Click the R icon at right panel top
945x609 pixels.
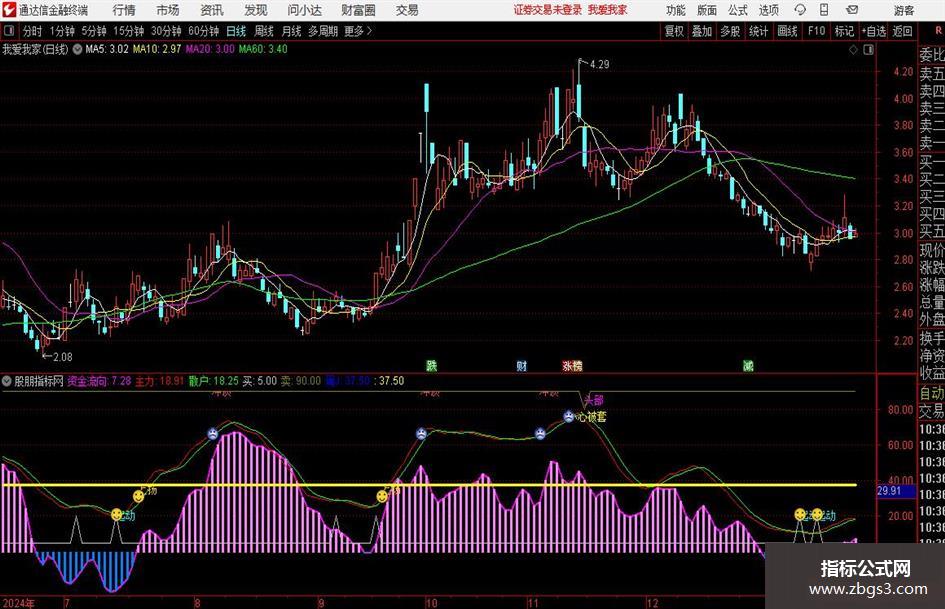pos(938,31)
